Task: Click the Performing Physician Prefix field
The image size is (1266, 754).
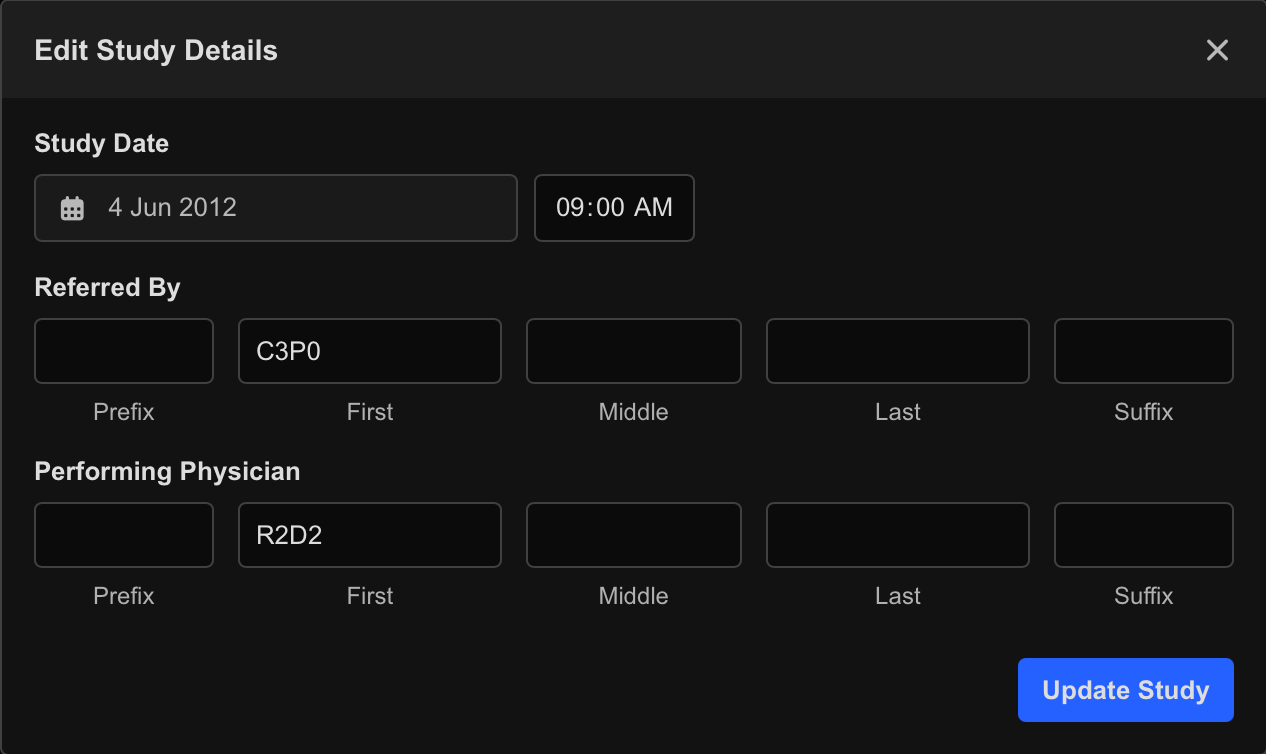Action: click(x=124, y=535)
